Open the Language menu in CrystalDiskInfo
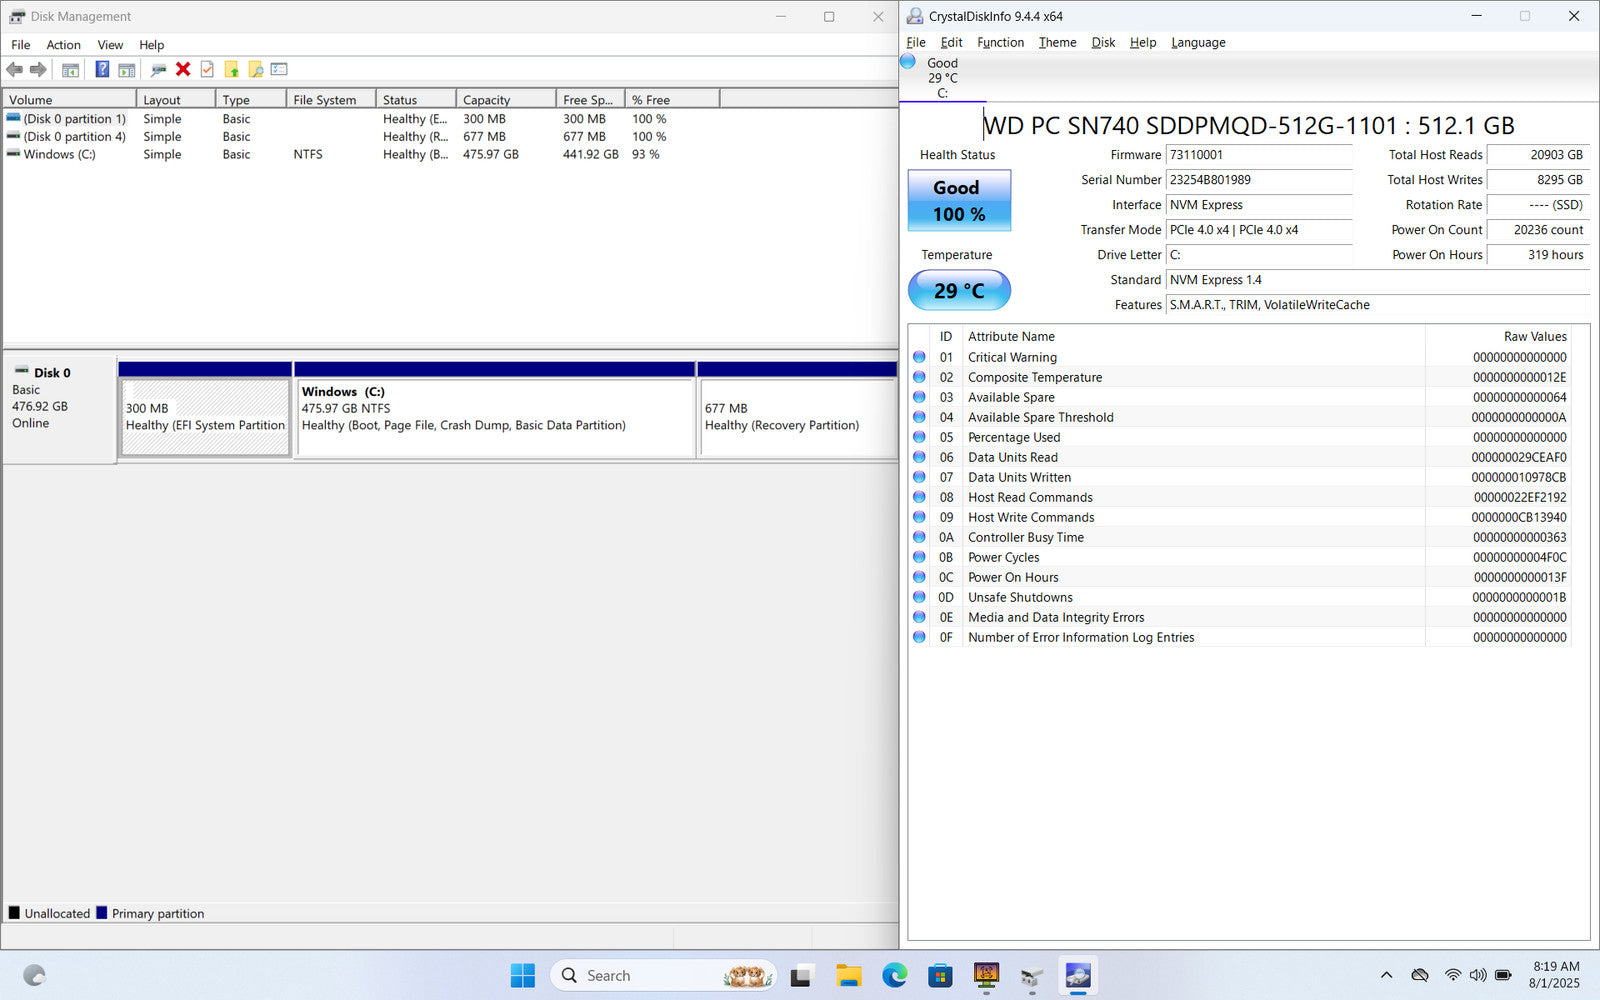The width and height of the screenshot is (1600, 1000). (x=1198, y=42)
